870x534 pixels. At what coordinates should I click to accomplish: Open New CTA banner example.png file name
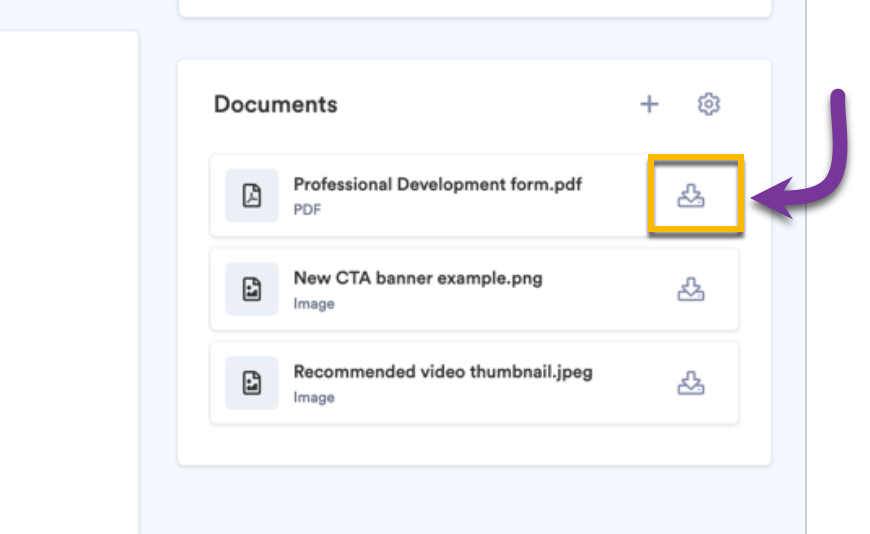[418, 278]
